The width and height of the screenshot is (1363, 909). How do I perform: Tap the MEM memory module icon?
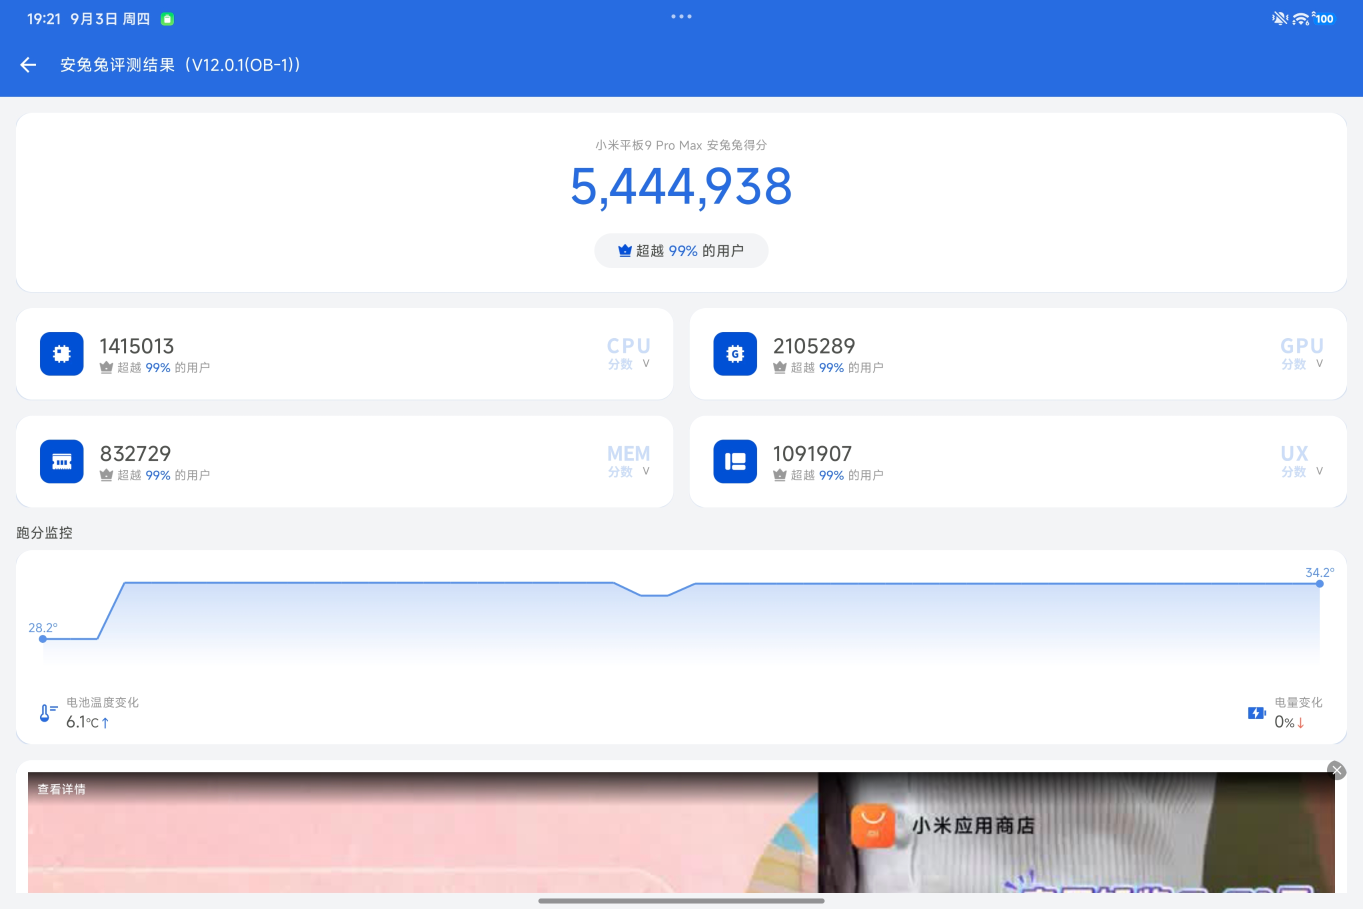click(62, 461)
